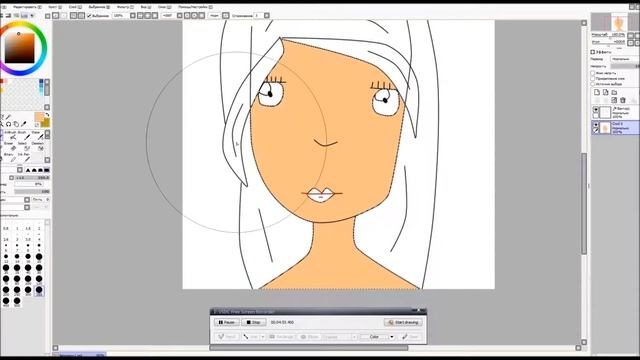Click the brush size slider

(x=32, y=178)
